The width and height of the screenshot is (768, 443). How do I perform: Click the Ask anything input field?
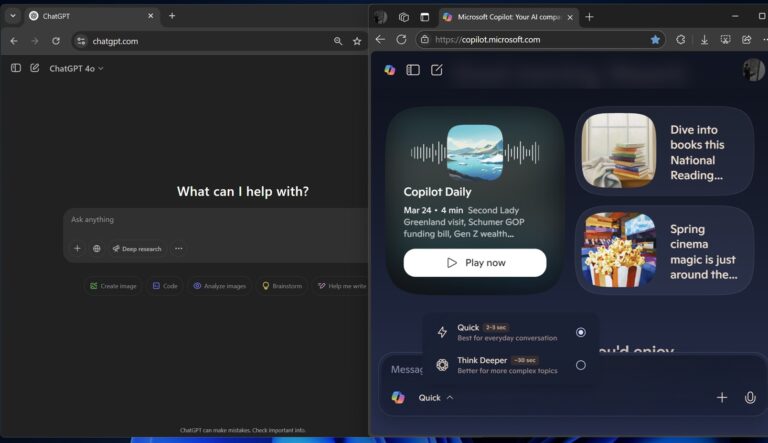pos(200,220)
